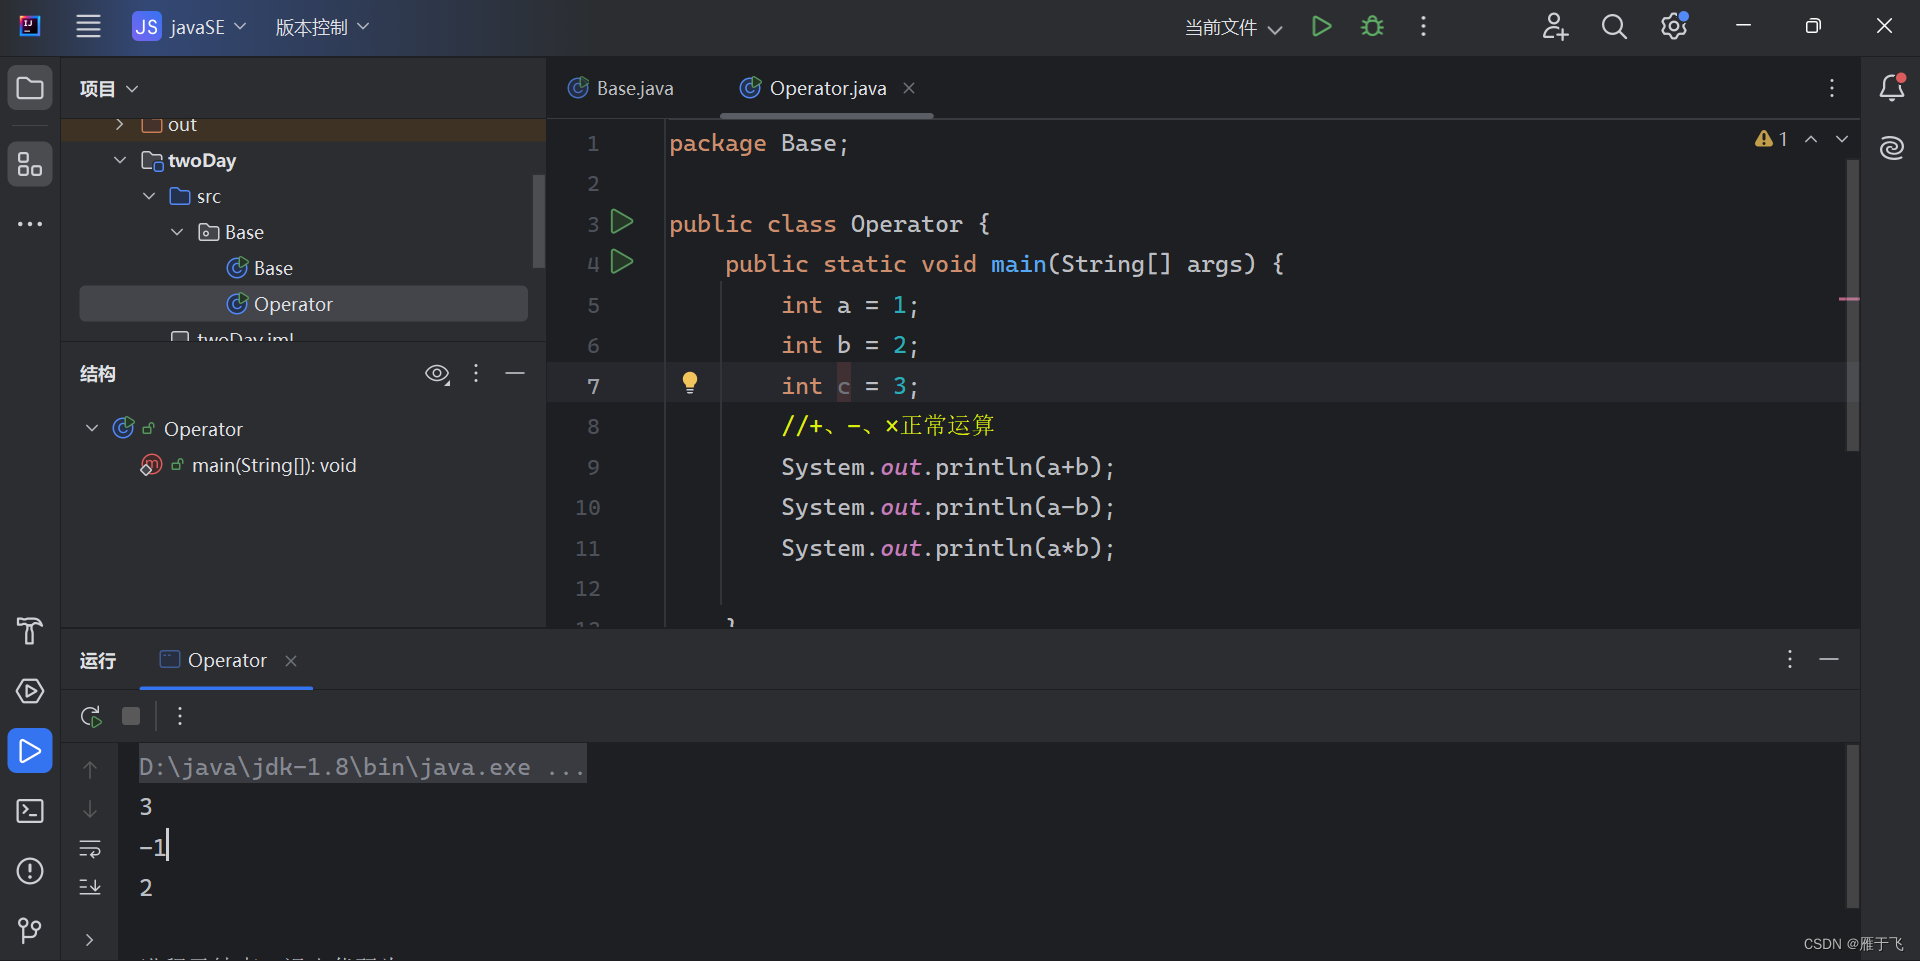Open the javaSE project dropdown

[x=190, y=27]
